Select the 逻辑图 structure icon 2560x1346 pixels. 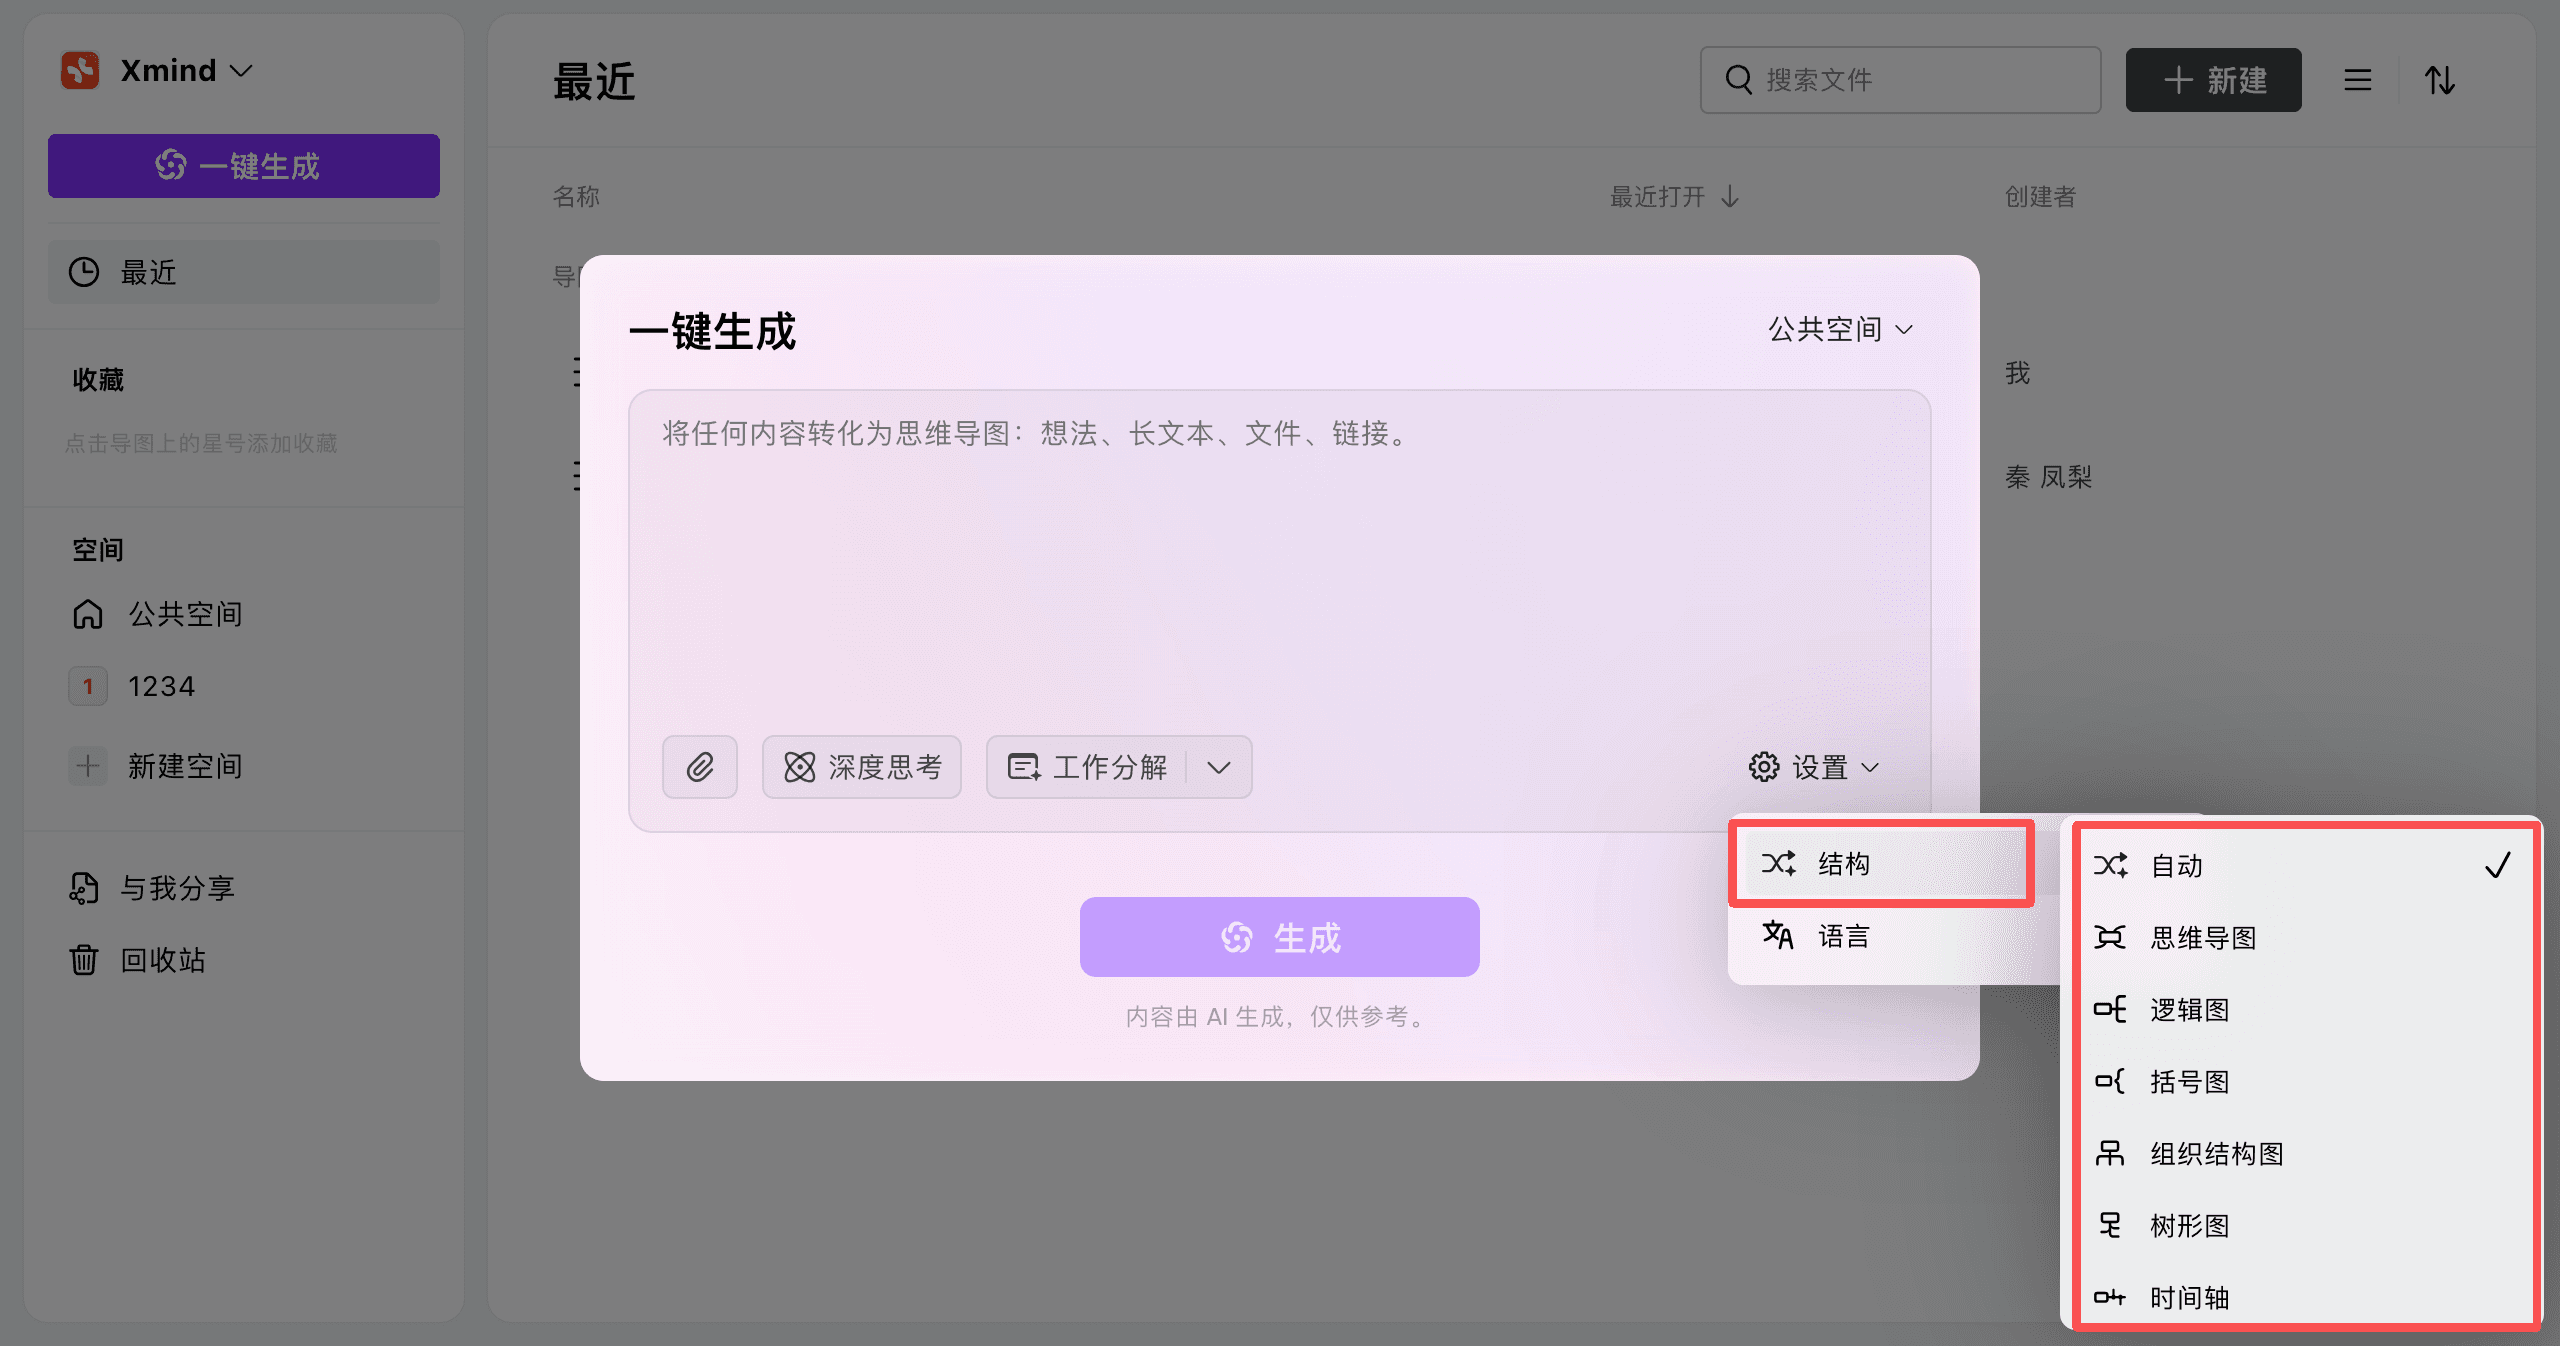click(x=2111, y=1010)
